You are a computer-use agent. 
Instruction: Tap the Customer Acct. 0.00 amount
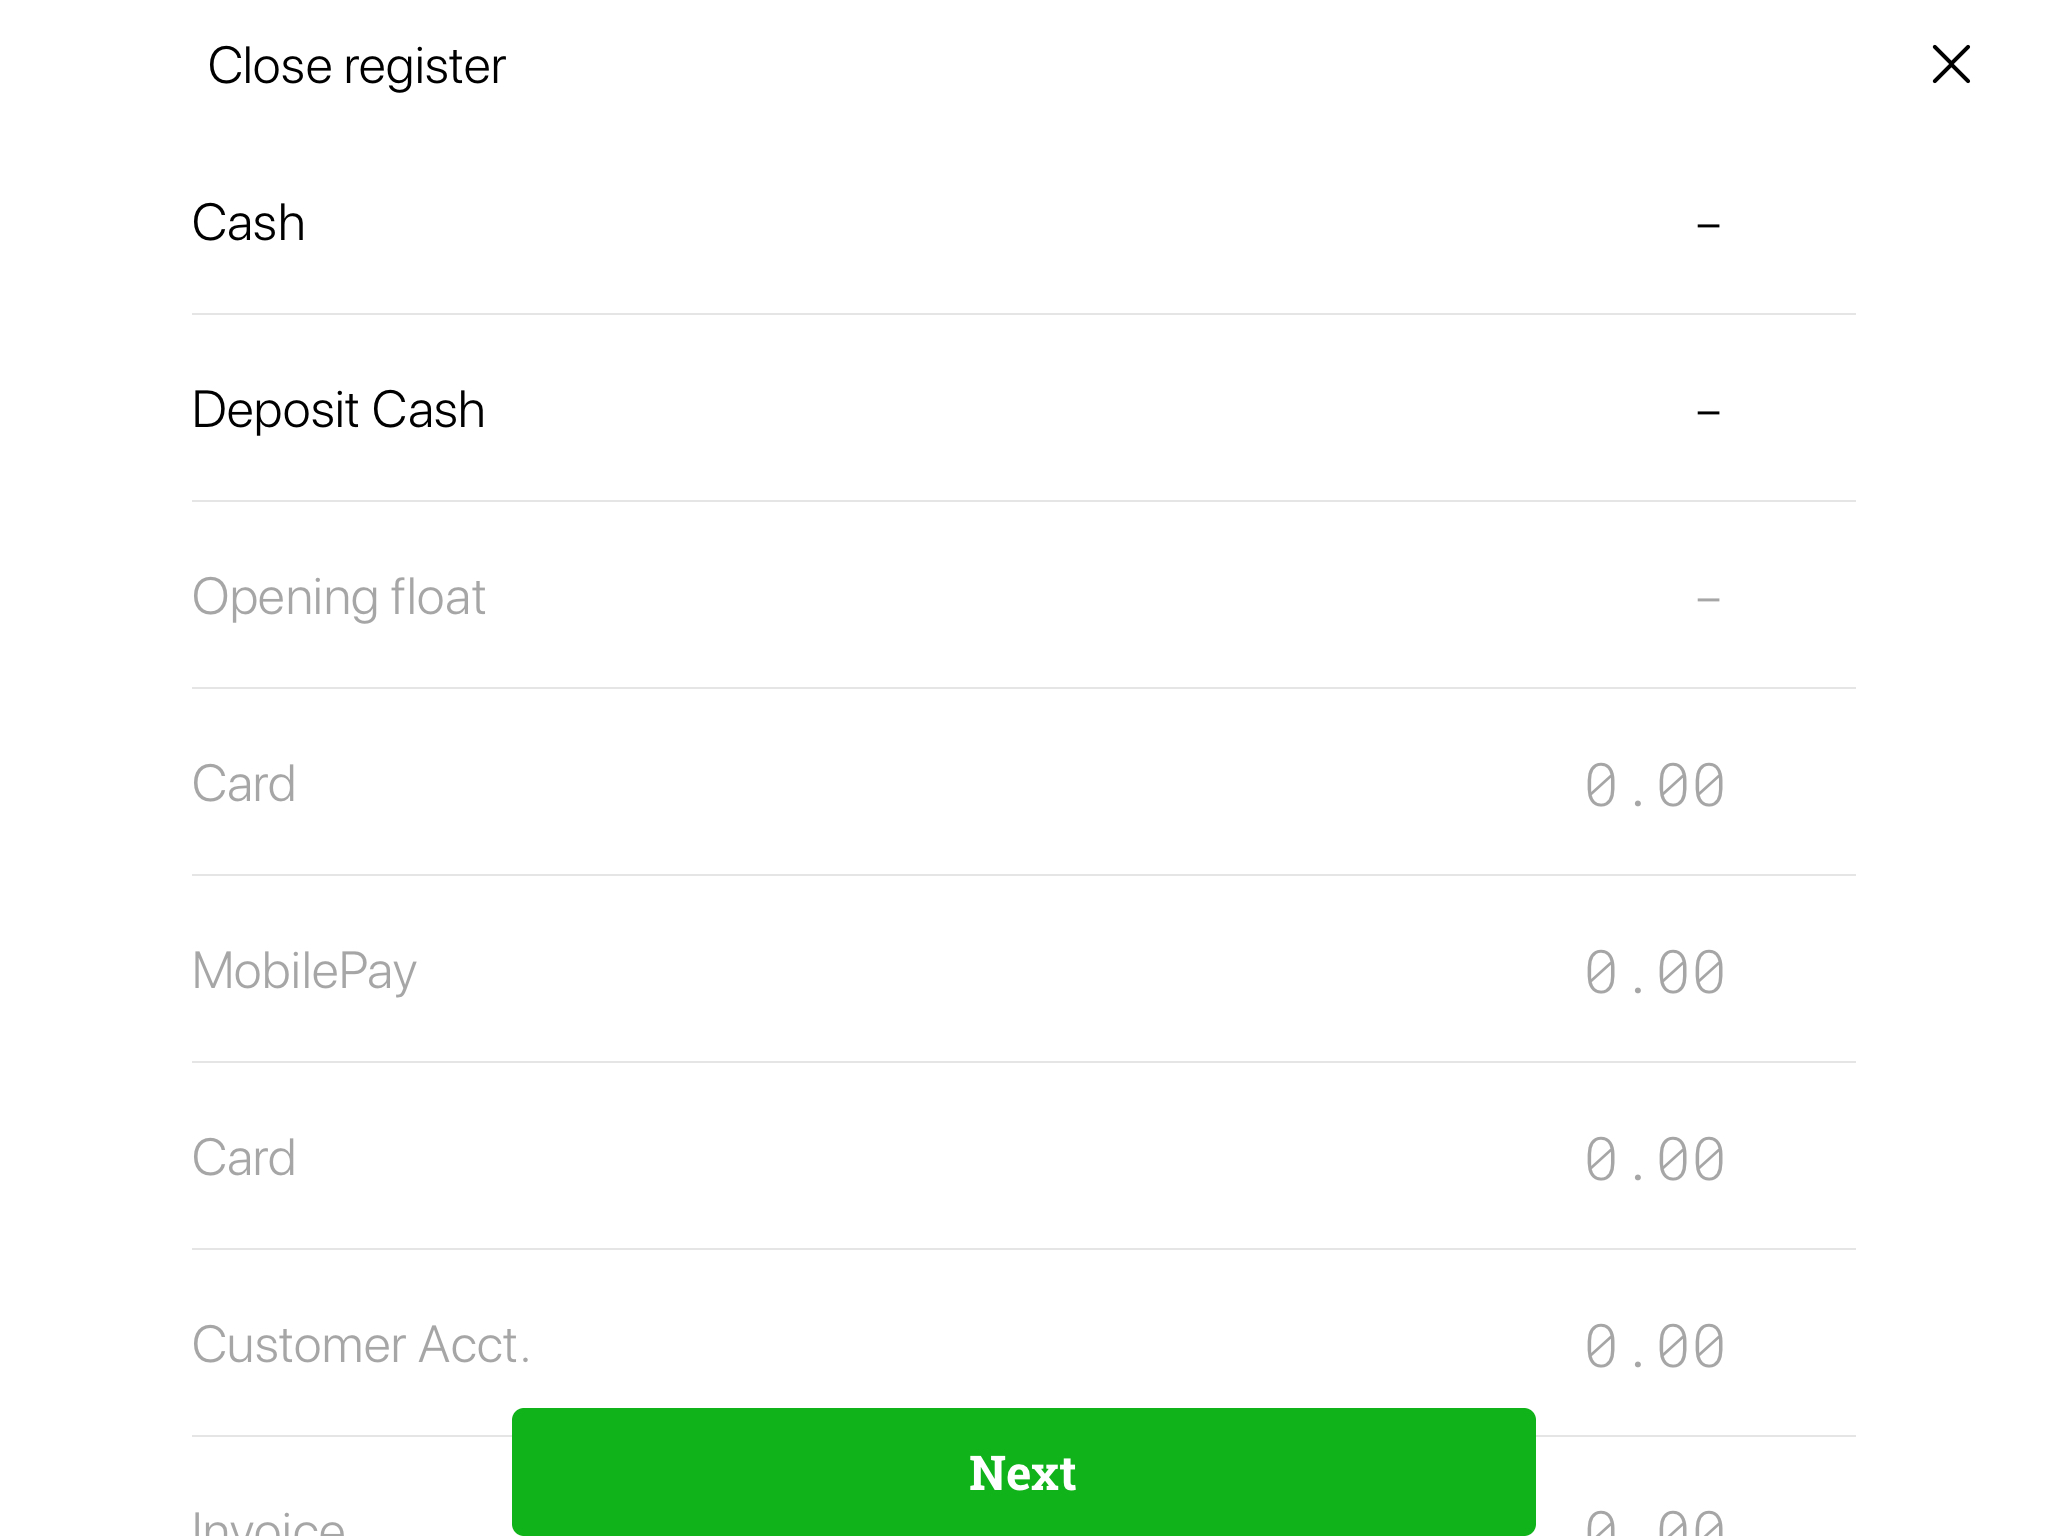[x=1654, y=1346]
